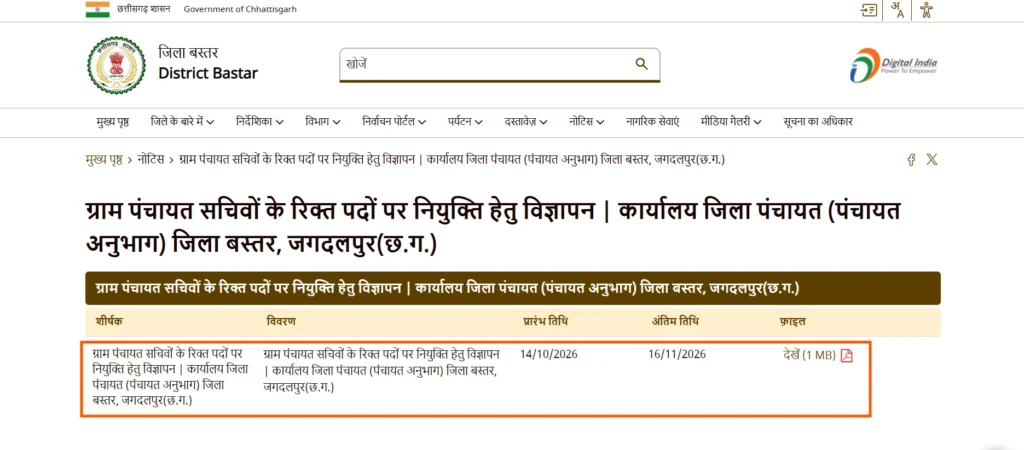Expand the विभाग menu
The height and width of the screenshot is (450, 1024).
[x=323, y=121]
